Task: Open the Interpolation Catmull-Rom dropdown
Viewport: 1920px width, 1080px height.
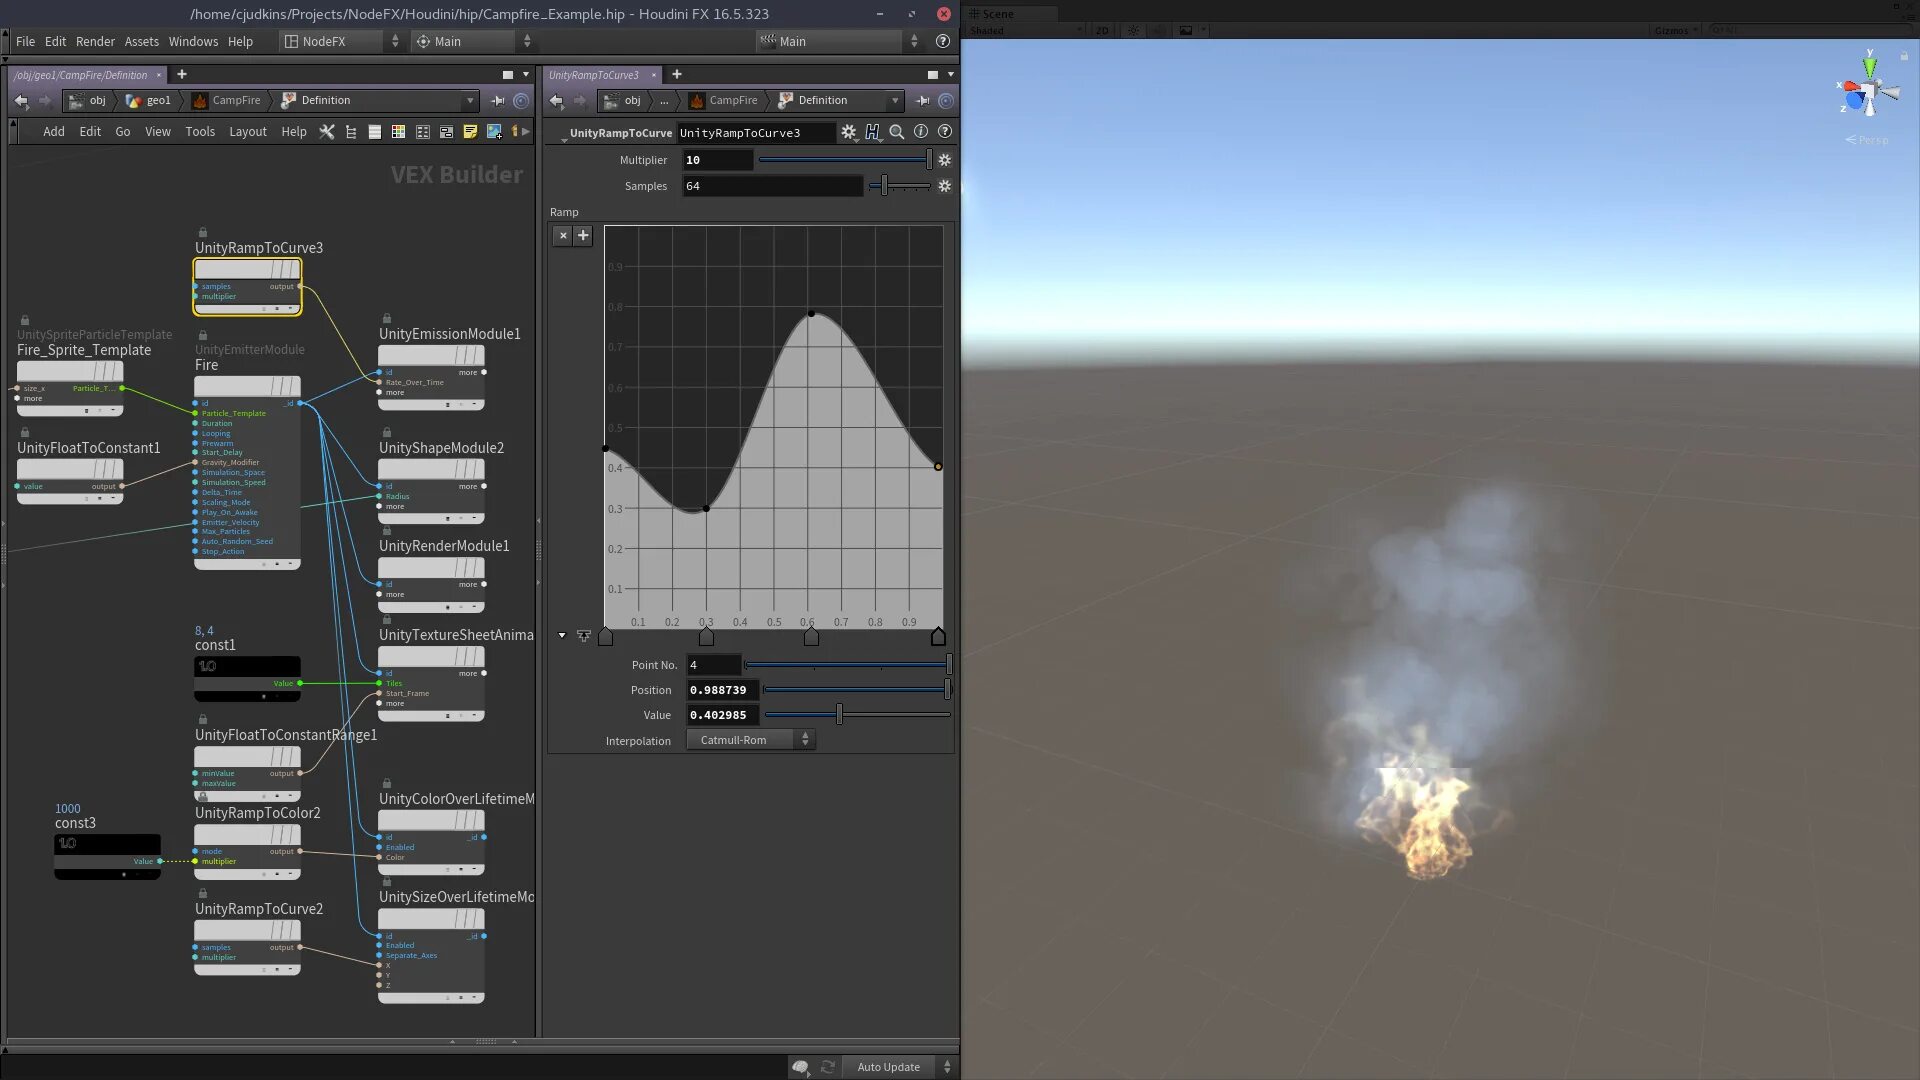Action: (750, 740)
